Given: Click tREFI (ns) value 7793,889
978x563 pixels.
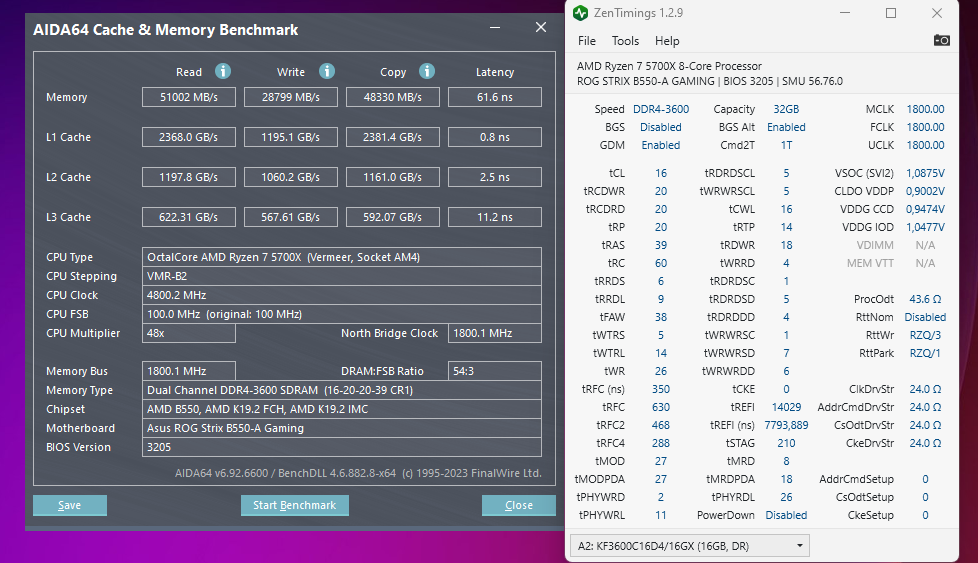Looking at the screenshot, I should (x=786, y=425).
